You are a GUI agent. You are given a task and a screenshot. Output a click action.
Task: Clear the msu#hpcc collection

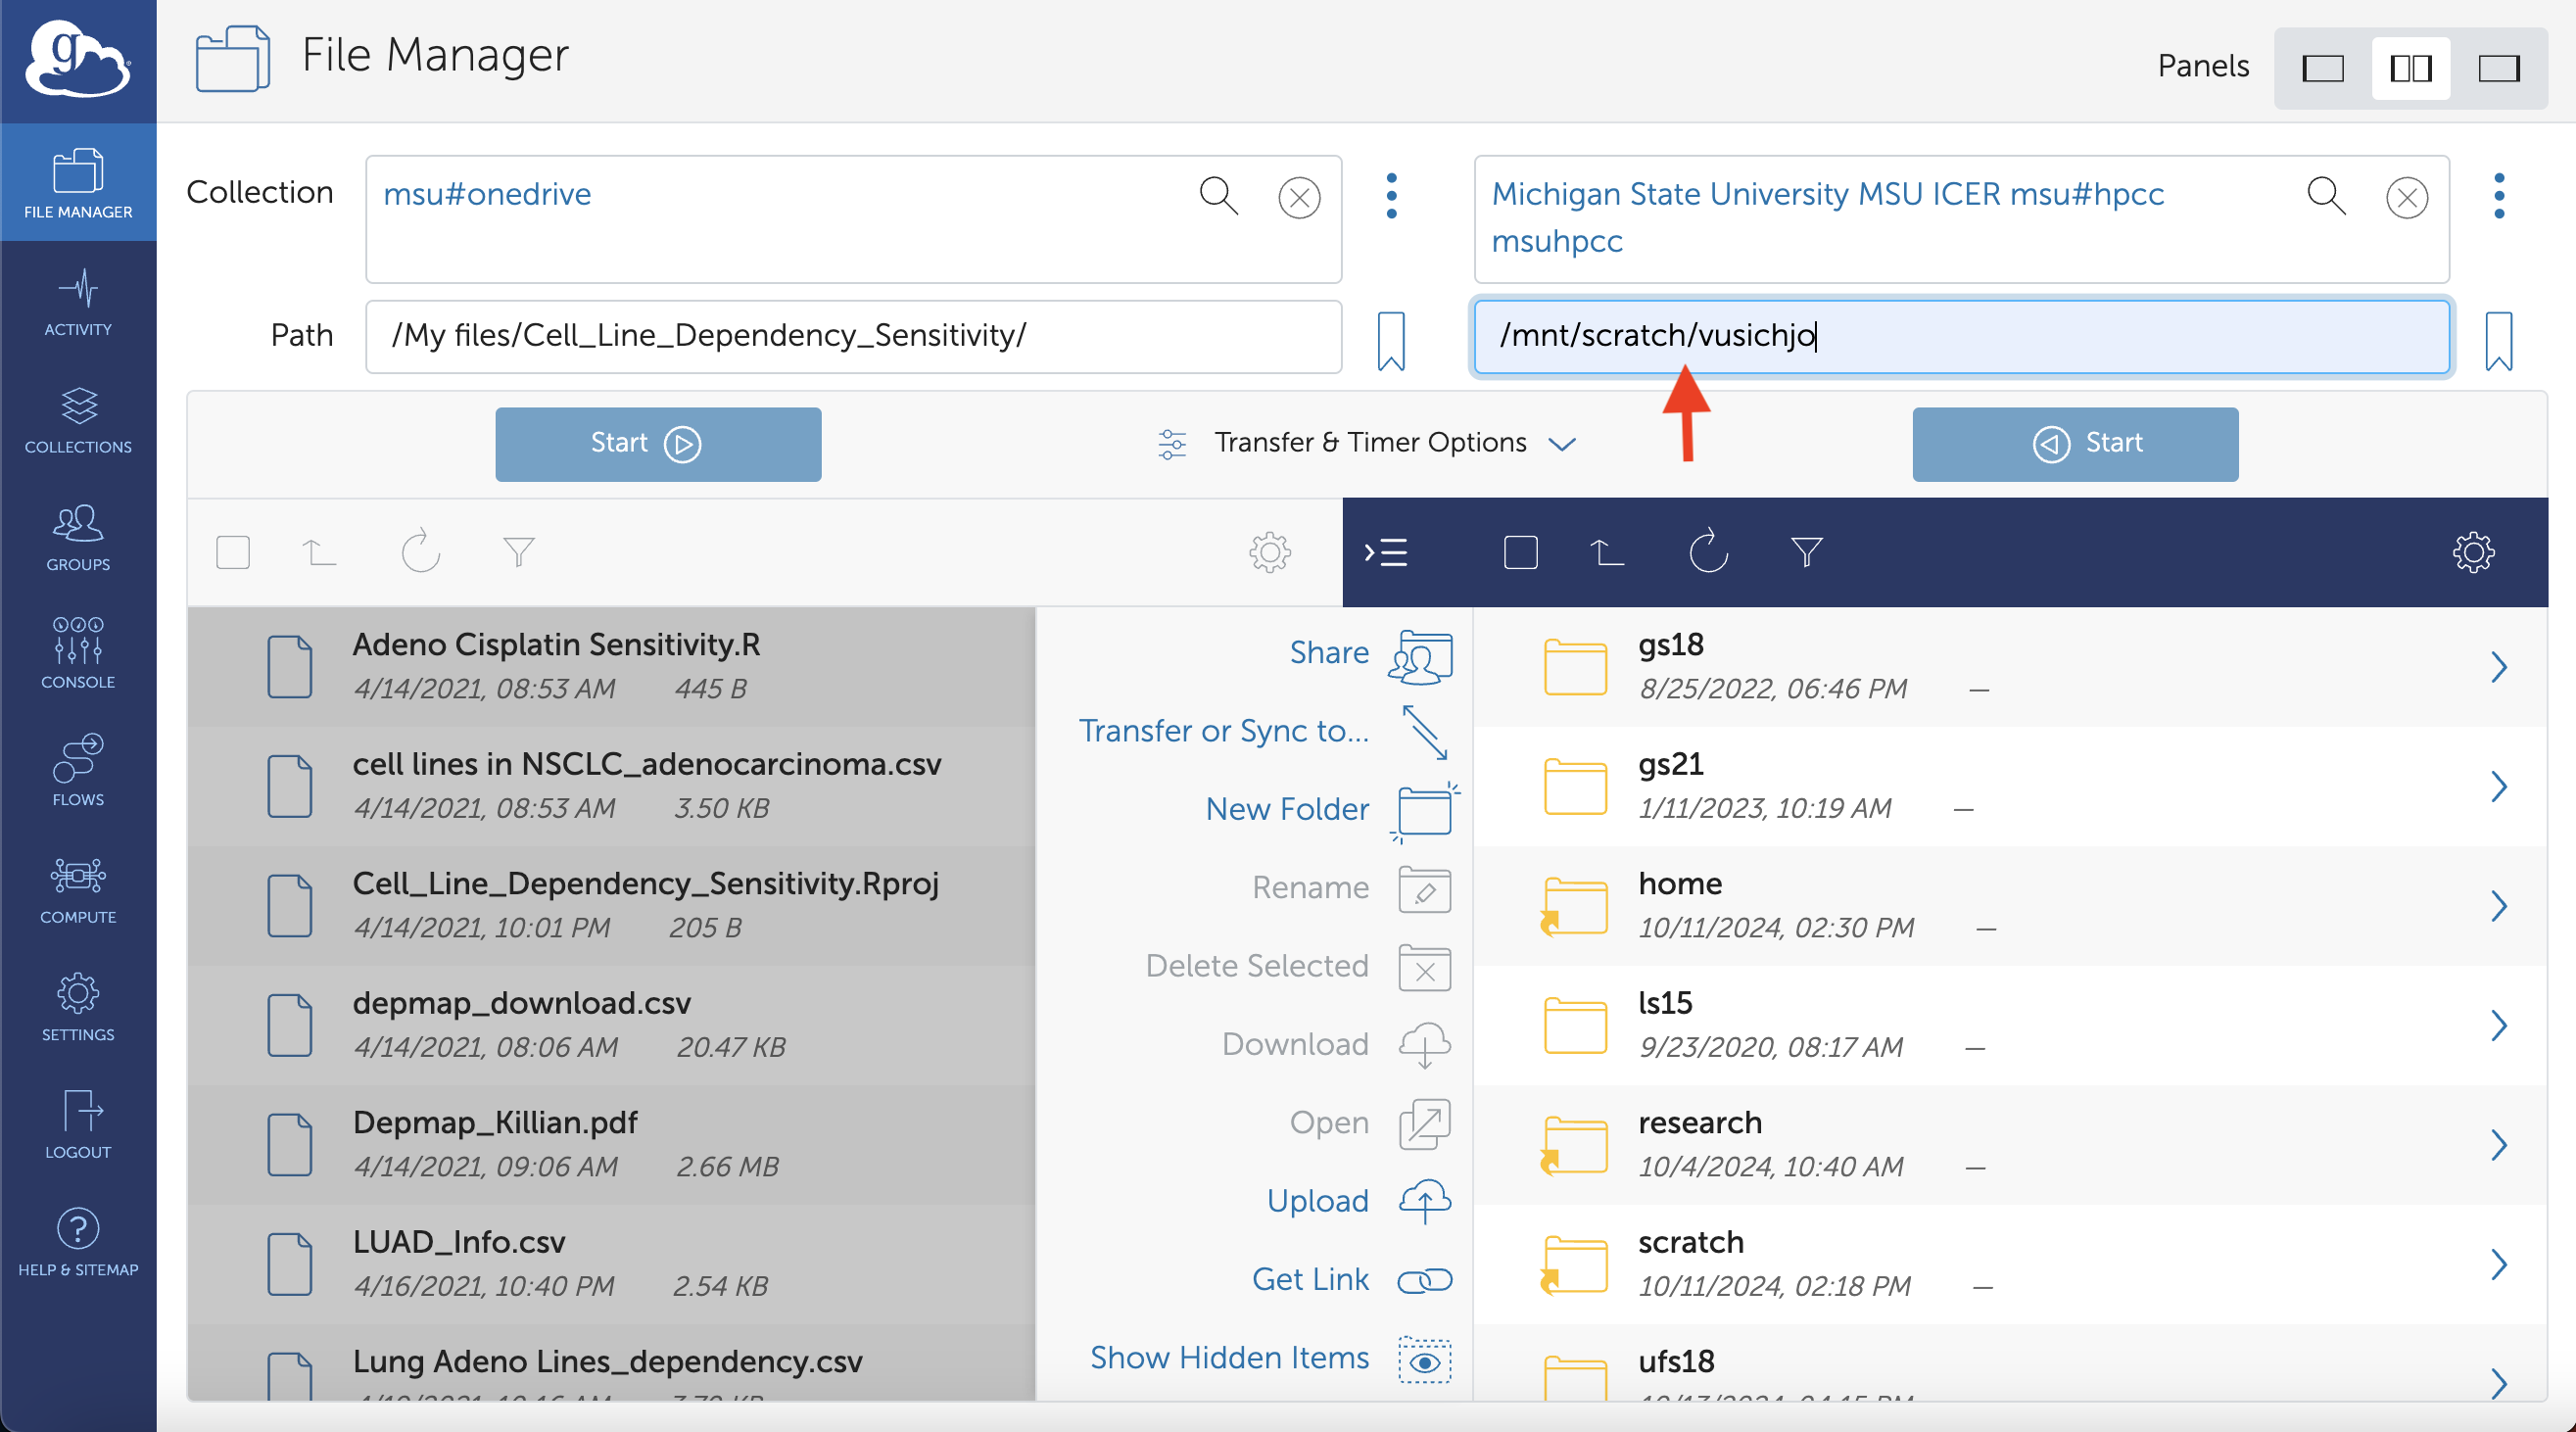tap(2406, 197)
